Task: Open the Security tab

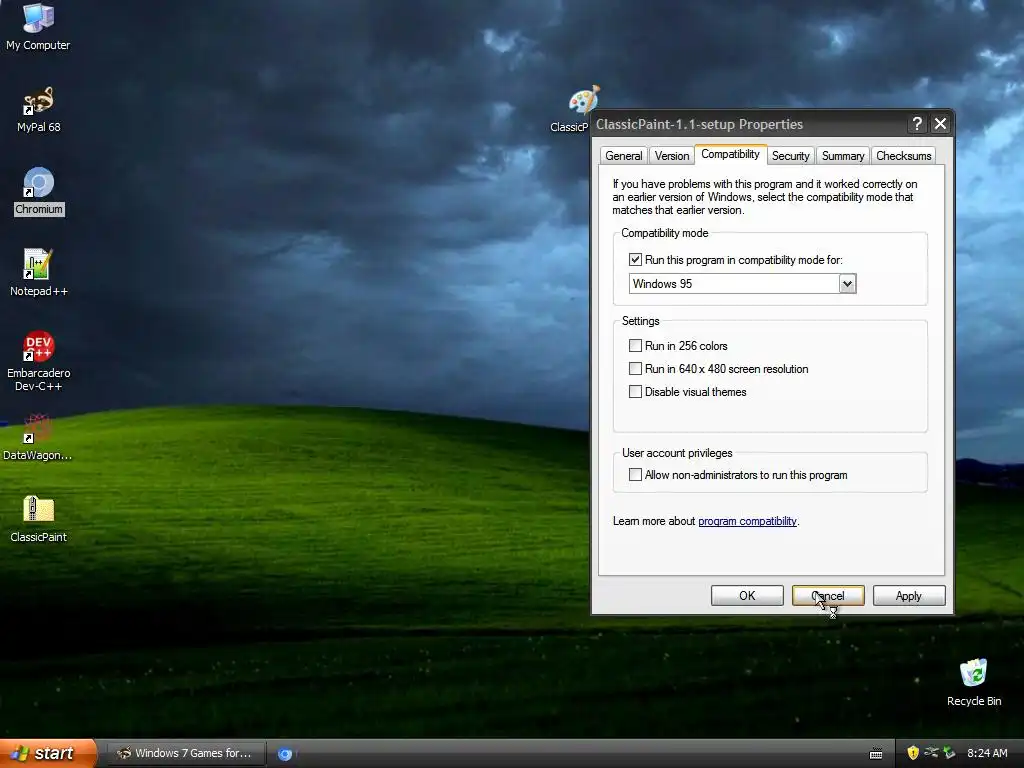Action: tap(790, 155)
